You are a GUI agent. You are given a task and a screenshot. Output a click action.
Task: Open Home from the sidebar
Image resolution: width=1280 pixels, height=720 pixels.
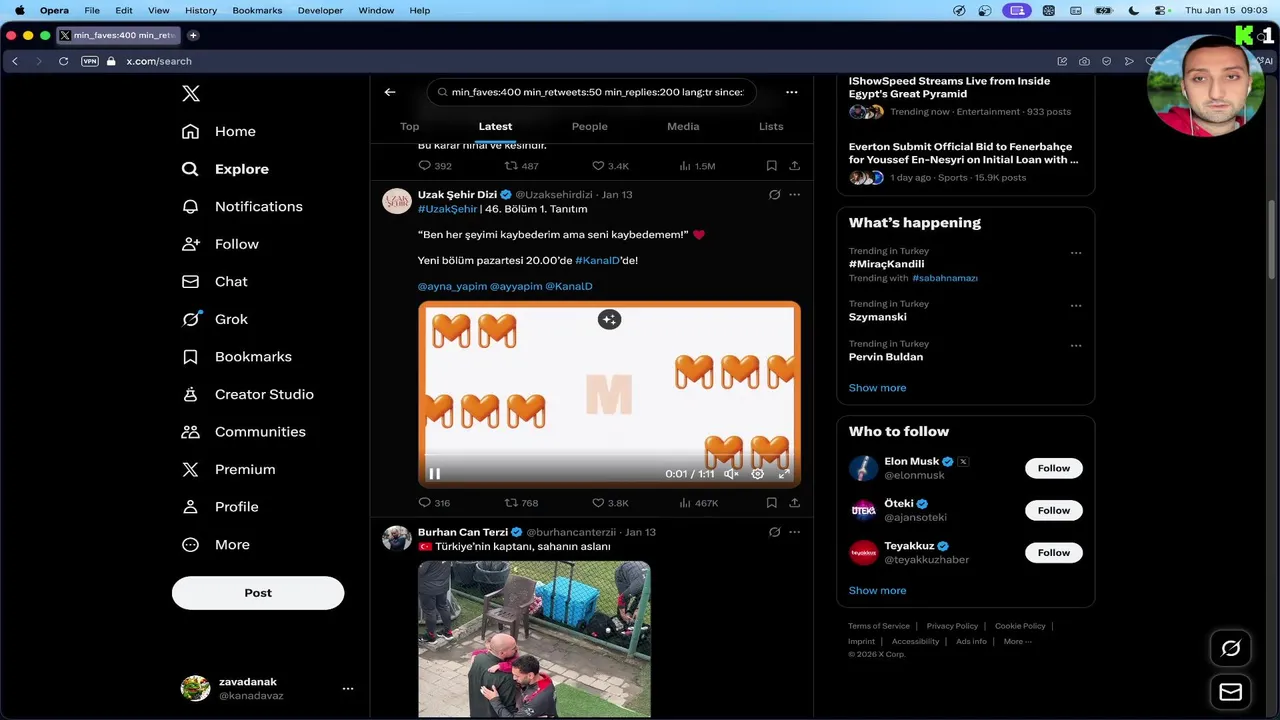[219, 131]
